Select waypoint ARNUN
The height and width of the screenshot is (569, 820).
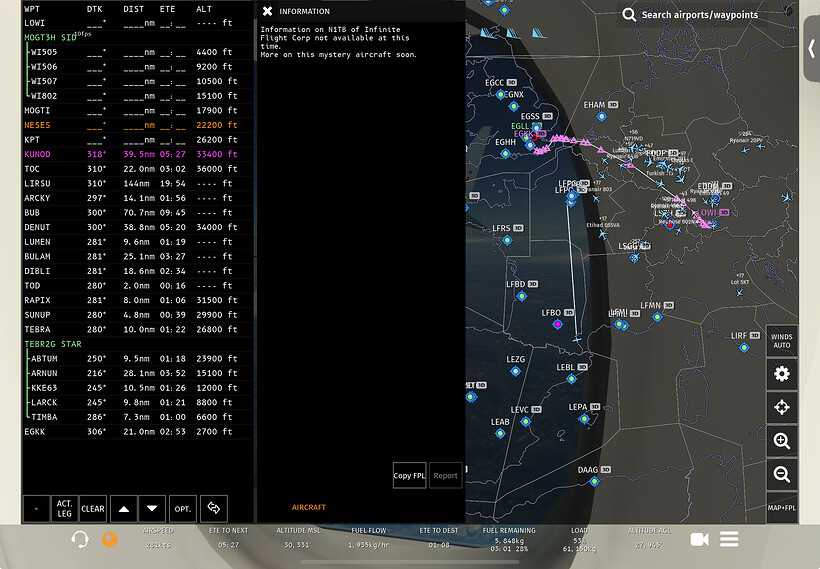tap(139, 374)
